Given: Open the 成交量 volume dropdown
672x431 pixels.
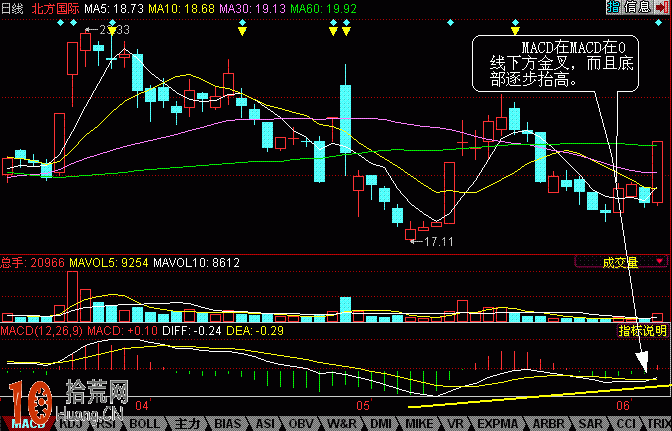Looking at the screenshot, I should 620,263.
